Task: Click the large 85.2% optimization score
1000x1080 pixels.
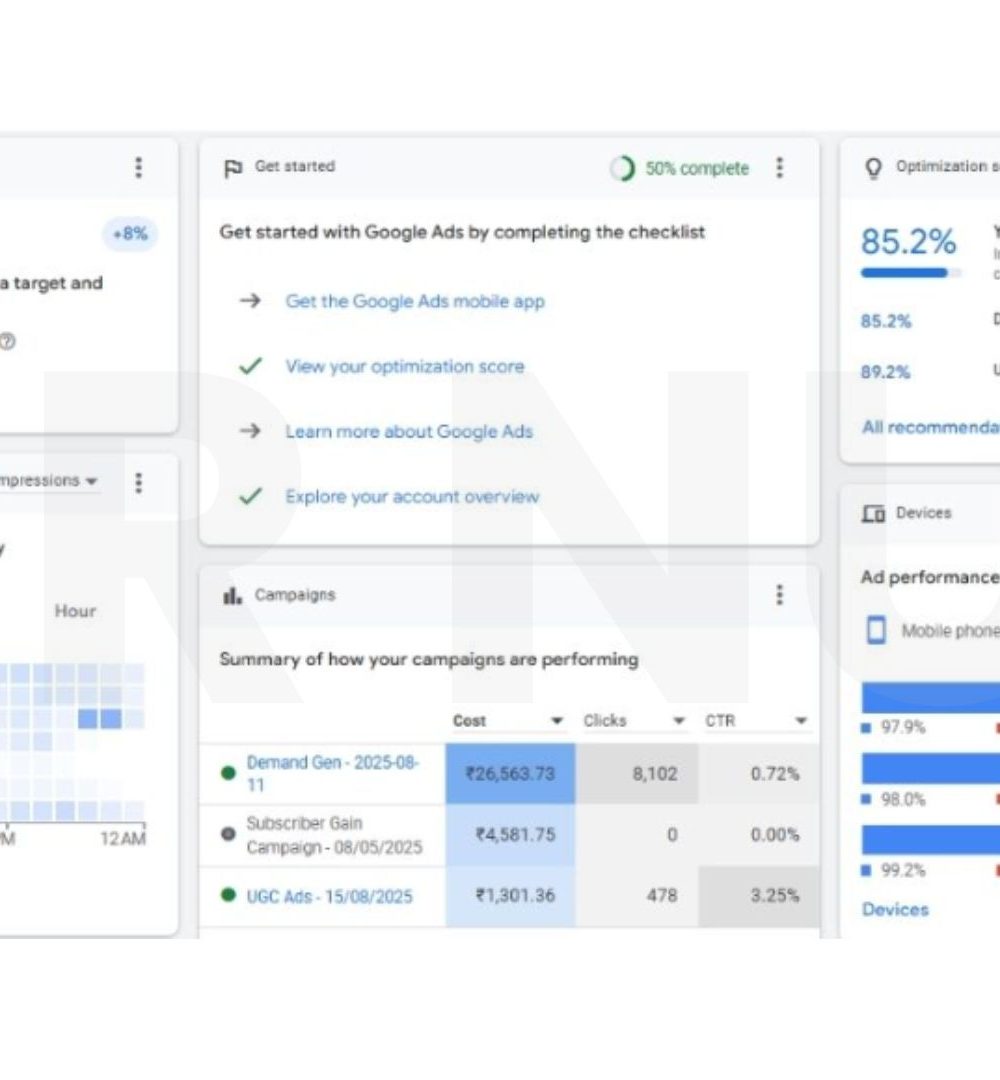Action: point(908,242)
